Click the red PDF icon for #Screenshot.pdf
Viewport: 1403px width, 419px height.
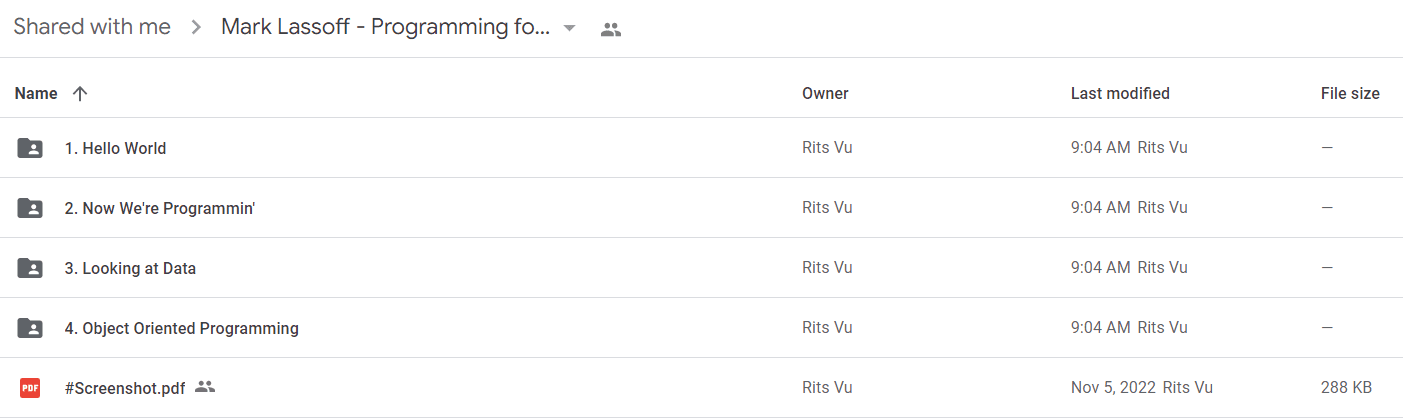(30, 388)
